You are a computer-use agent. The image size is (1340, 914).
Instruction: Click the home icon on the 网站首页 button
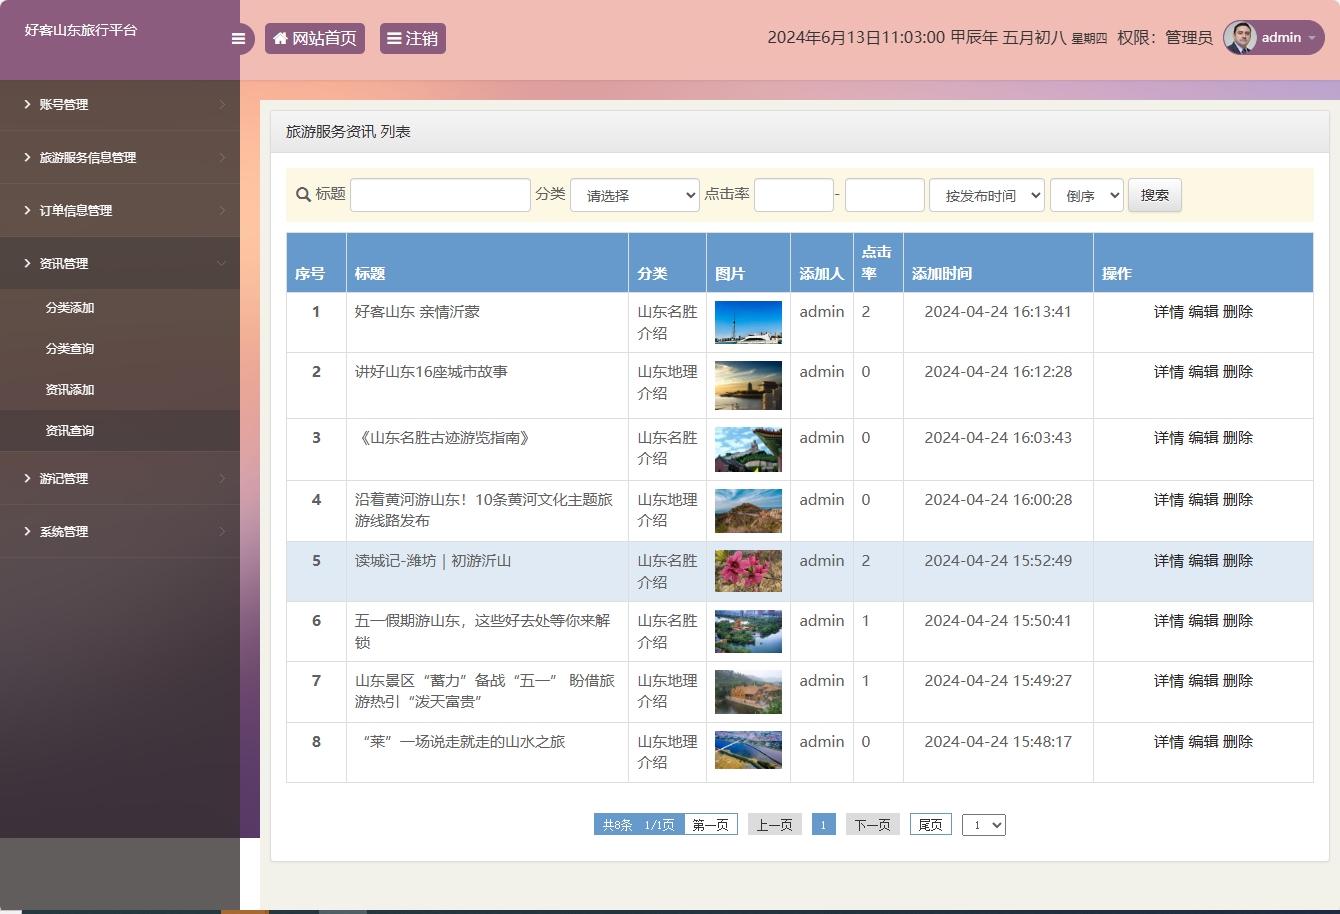[280, 38]
